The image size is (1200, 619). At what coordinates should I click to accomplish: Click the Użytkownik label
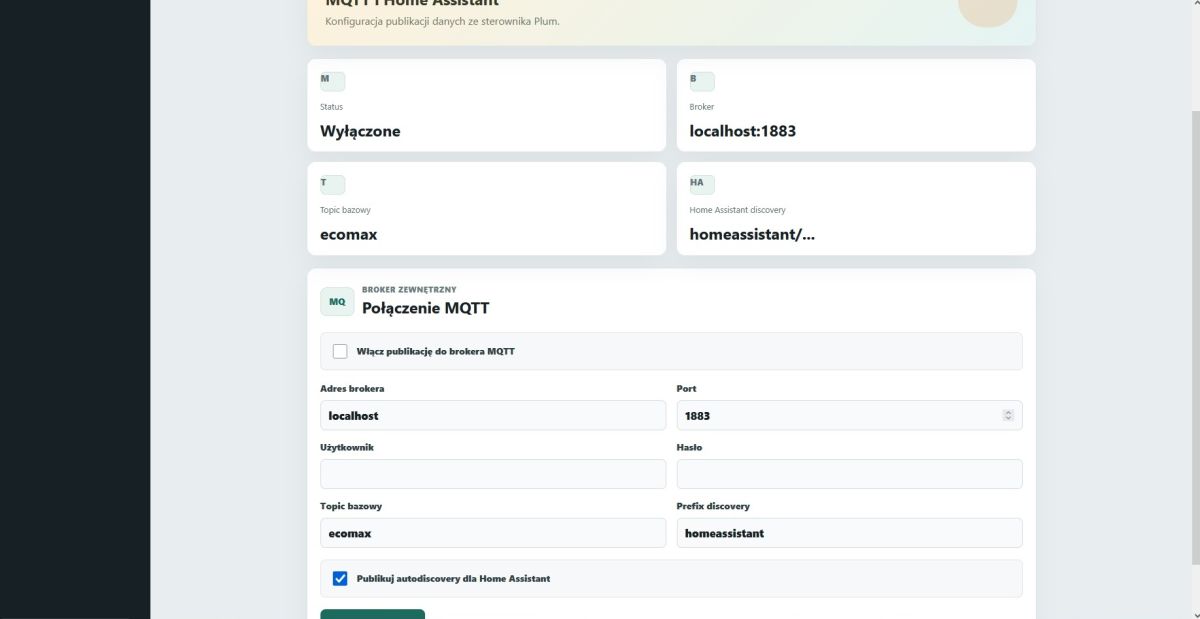347,447
